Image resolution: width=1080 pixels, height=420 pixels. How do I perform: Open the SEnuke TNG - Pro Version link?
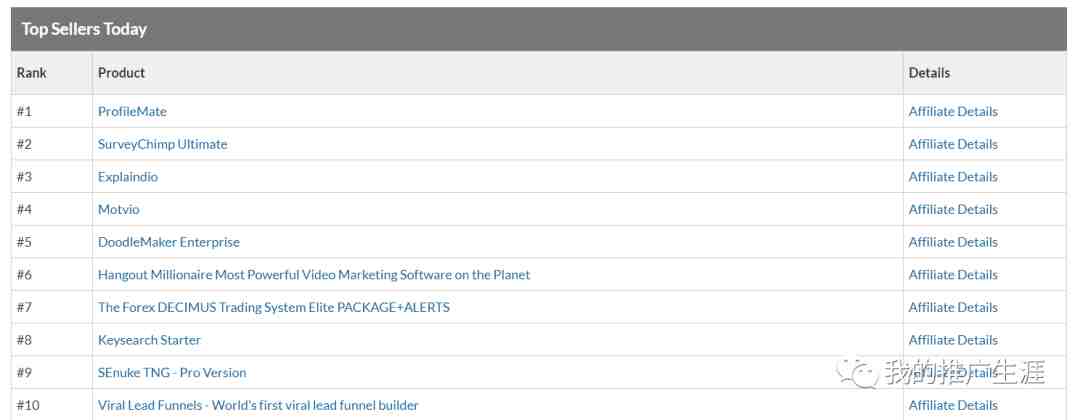pyautogui.click(x=172, y=372)
